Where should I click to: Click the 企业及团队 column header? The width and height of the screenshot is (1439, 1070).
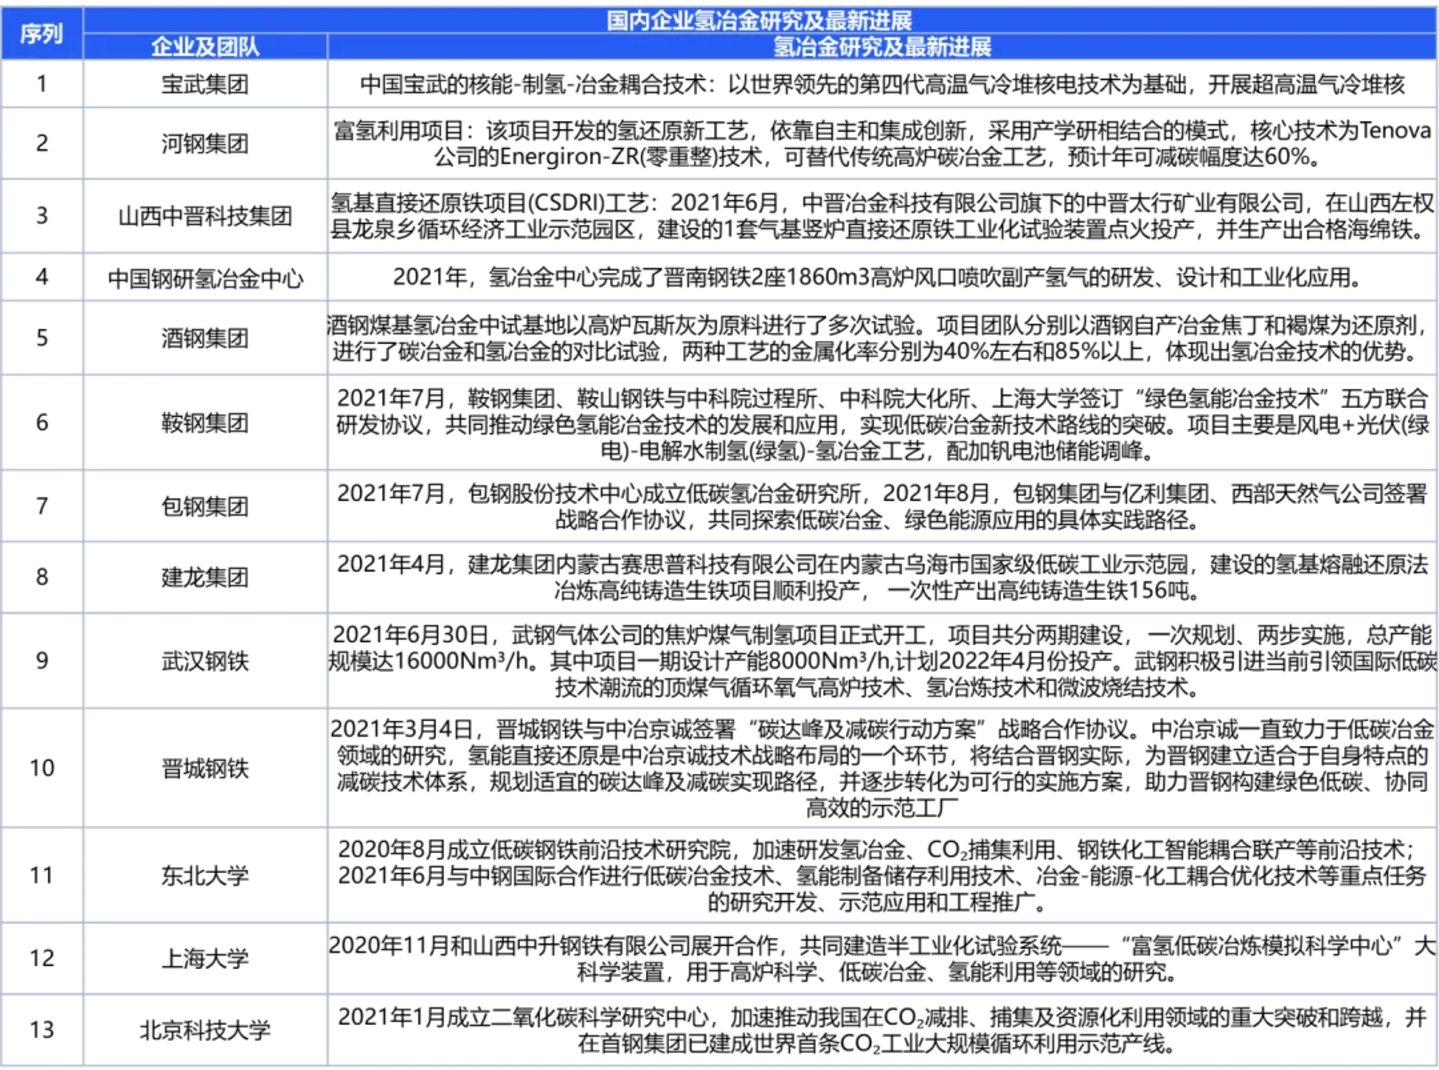205,47
